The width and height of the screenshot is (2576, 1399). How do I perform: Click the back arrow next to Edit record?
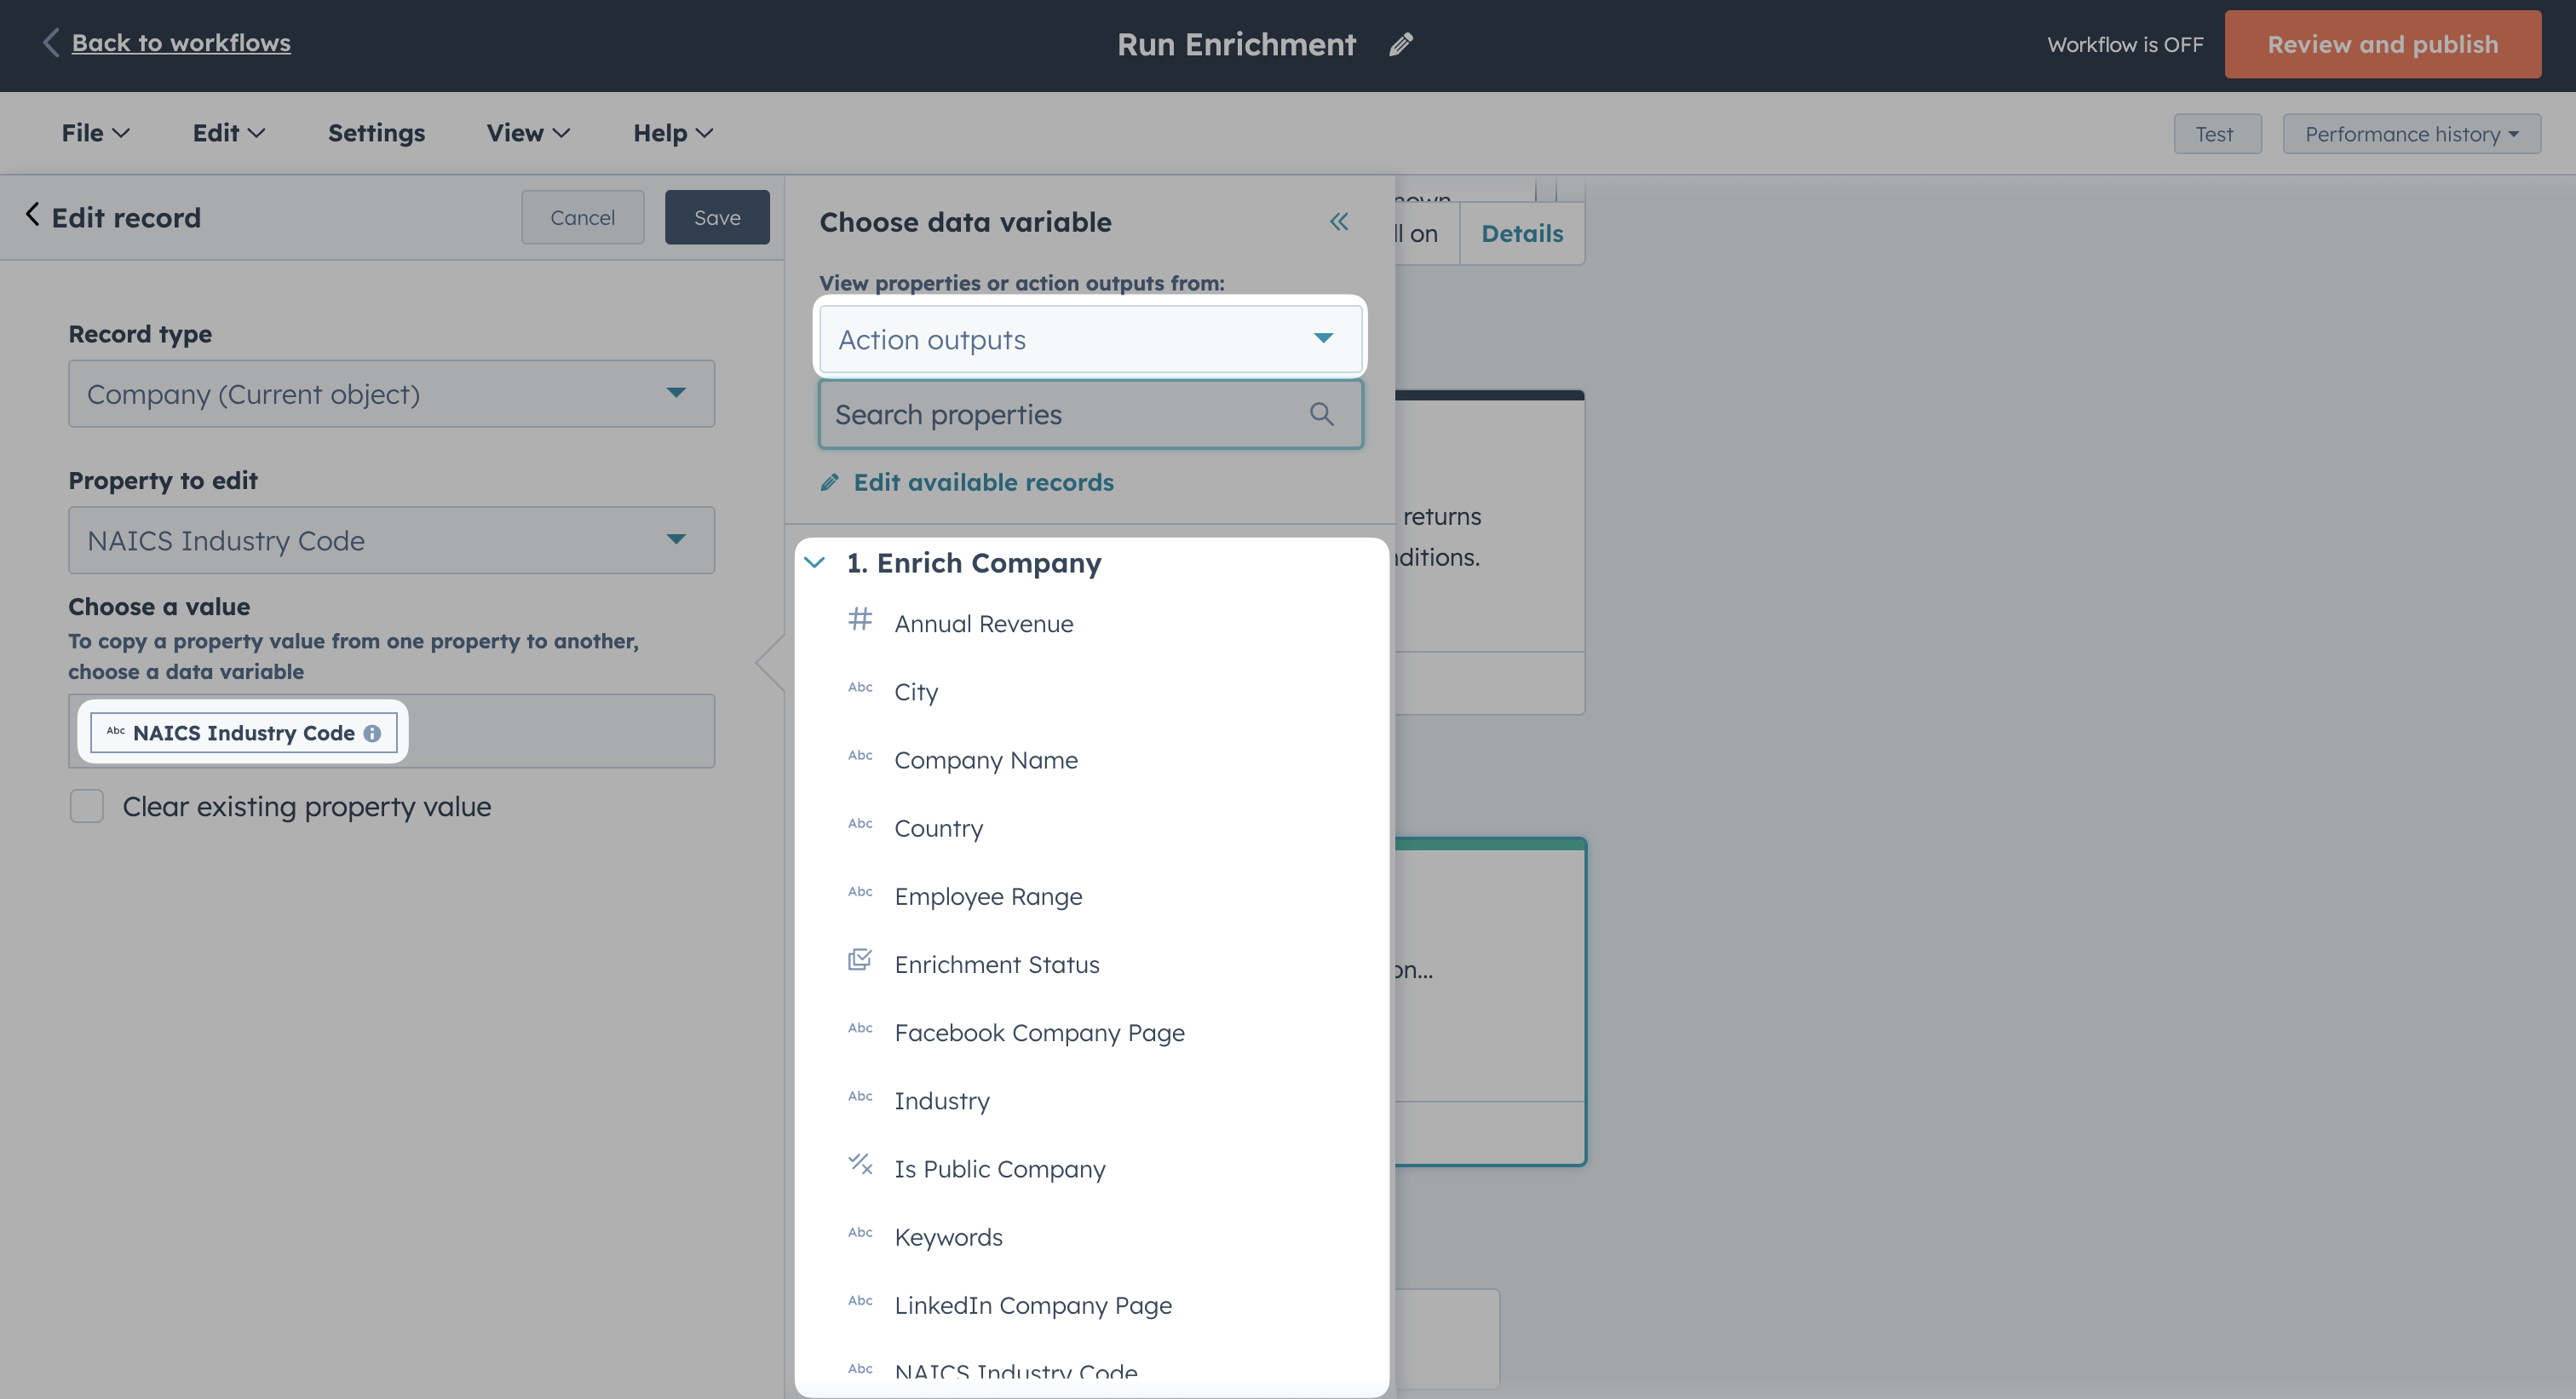point(33,215)
